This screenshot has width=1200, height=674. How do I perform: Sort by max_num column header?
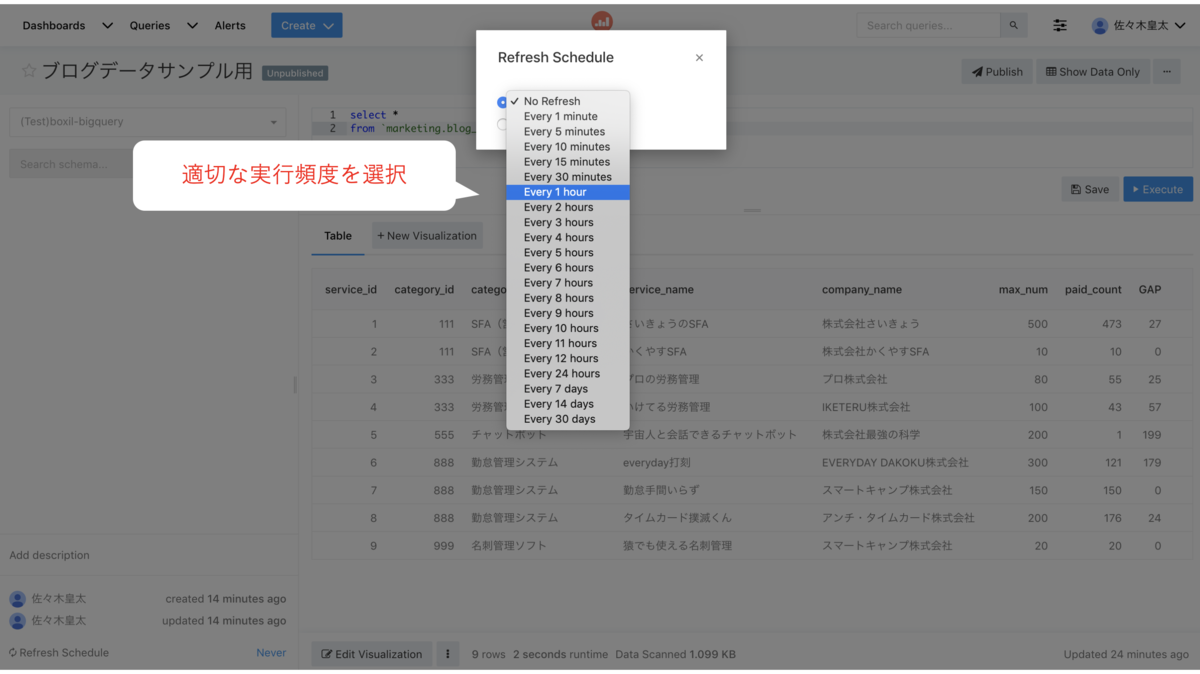click(x=1023, y=290)
